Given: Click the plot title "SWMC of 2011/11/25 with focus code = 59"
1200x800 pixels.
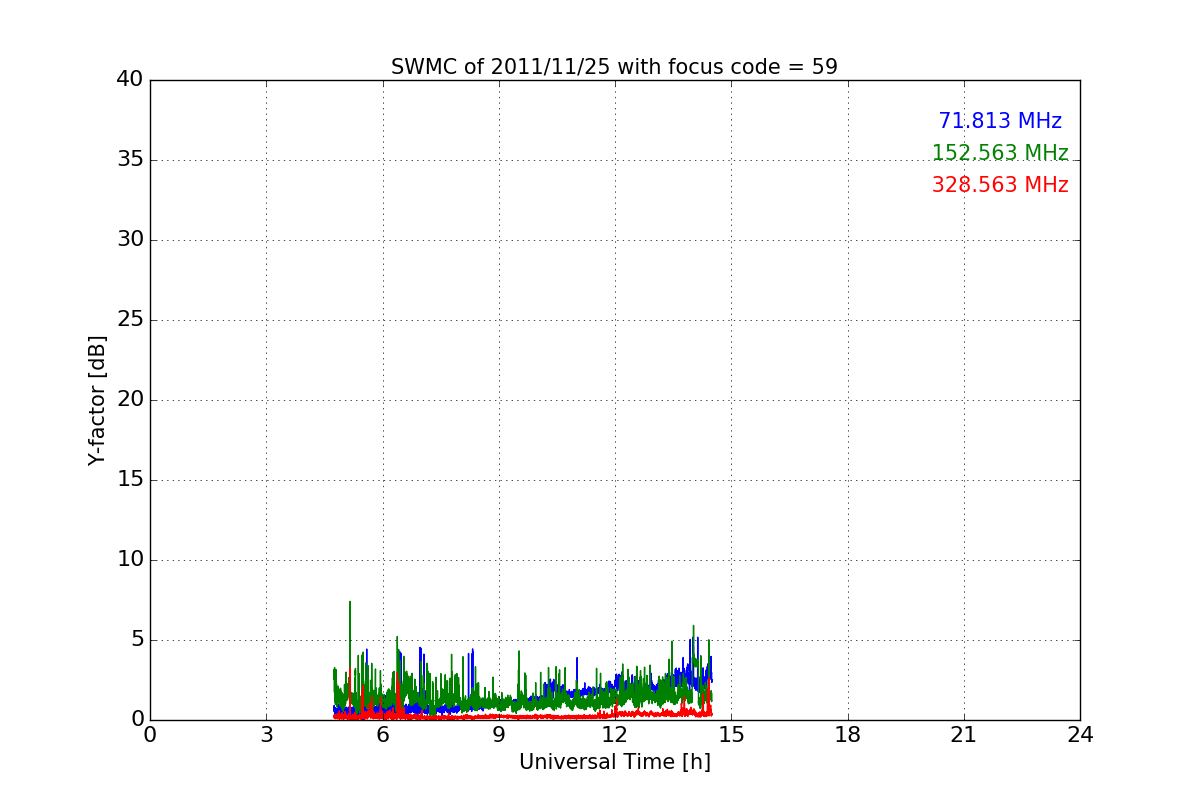Looking at the screenshot, I should tap(614, 67).
